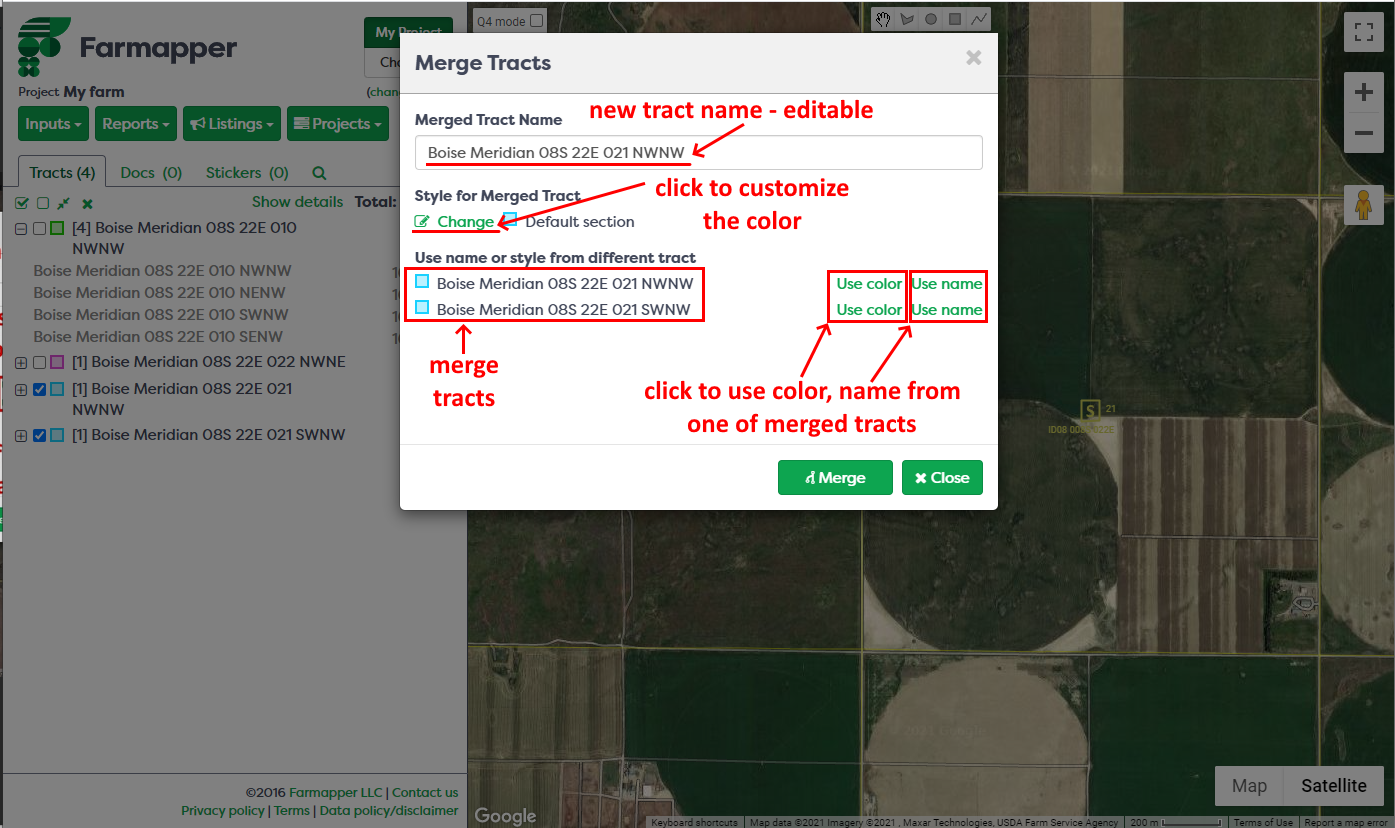Click the green X delete icon
Viewport: 1395px width, 828px height.
point(87,203)
